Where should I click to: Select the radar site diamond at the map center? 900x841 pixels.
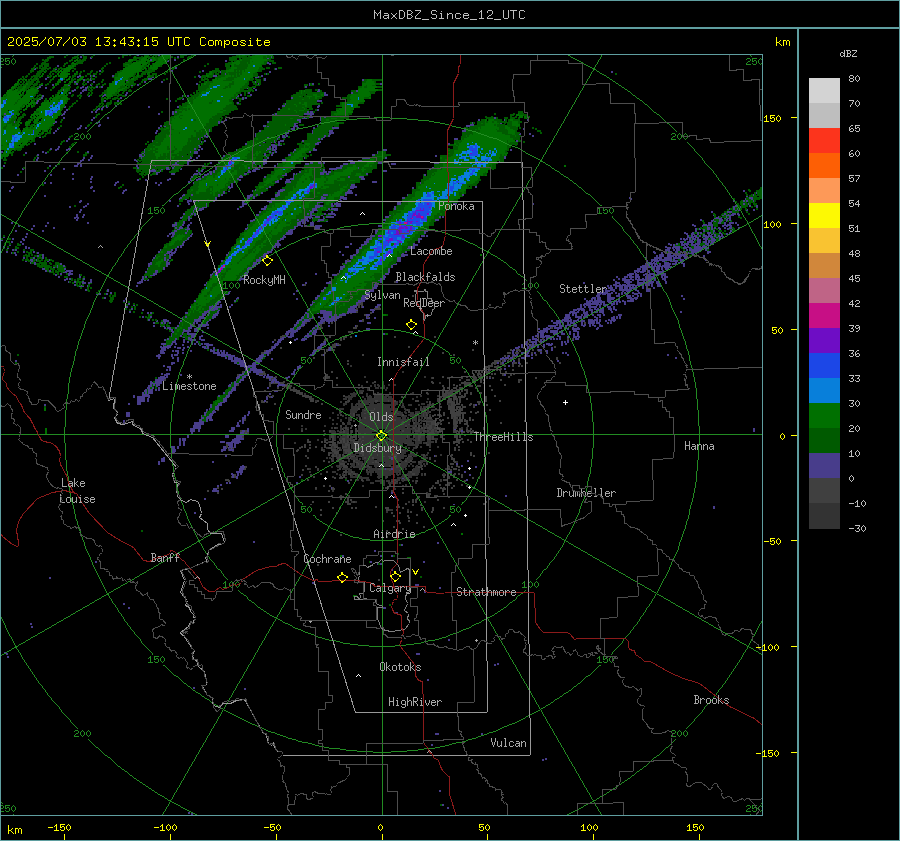[382, 435]
